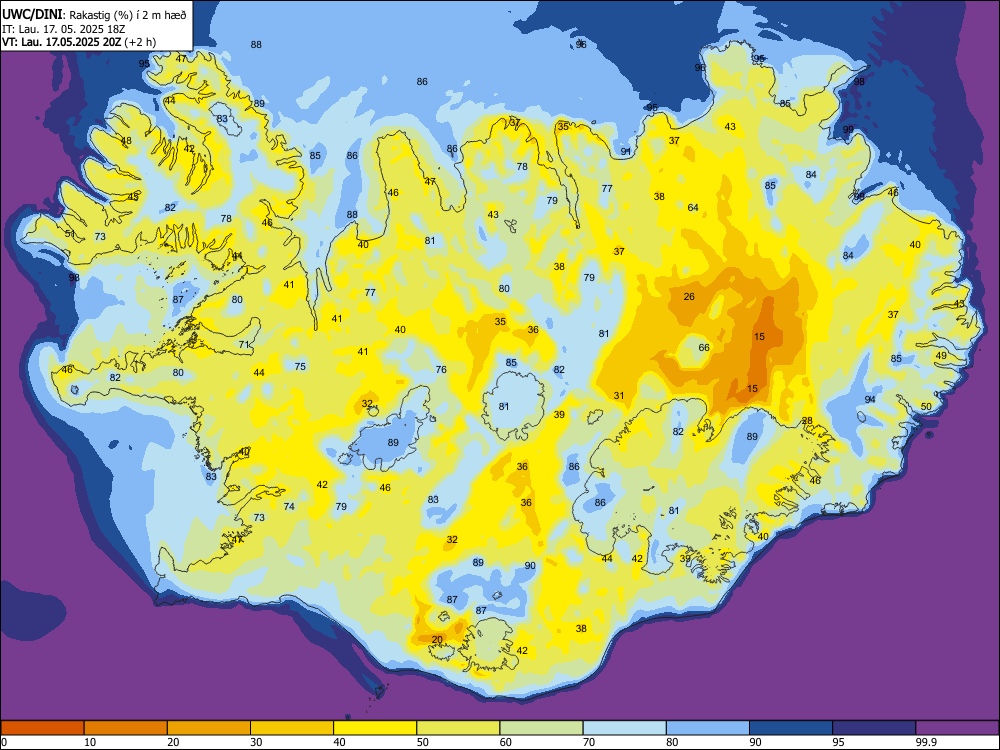Click the map value '48'
Screen dimensions: 1000x750
tap(126, 141)
